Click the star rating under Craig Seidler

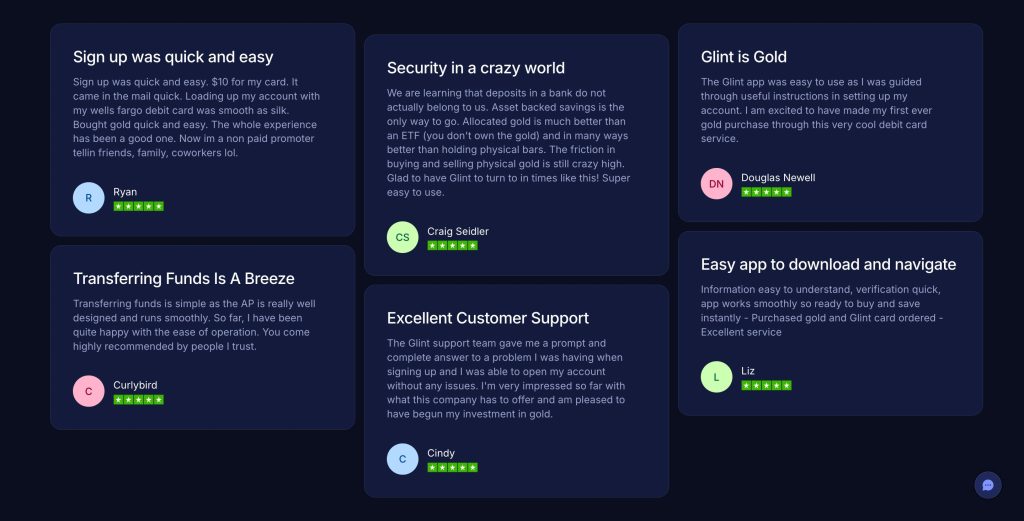(x=452, y=245)
